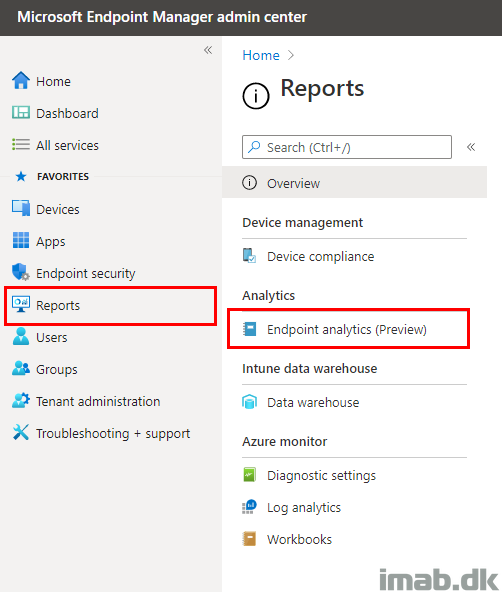Screen dimensions: 502x592
Task: Open Endpoint security shield icon
Action: tap(21, 272)
